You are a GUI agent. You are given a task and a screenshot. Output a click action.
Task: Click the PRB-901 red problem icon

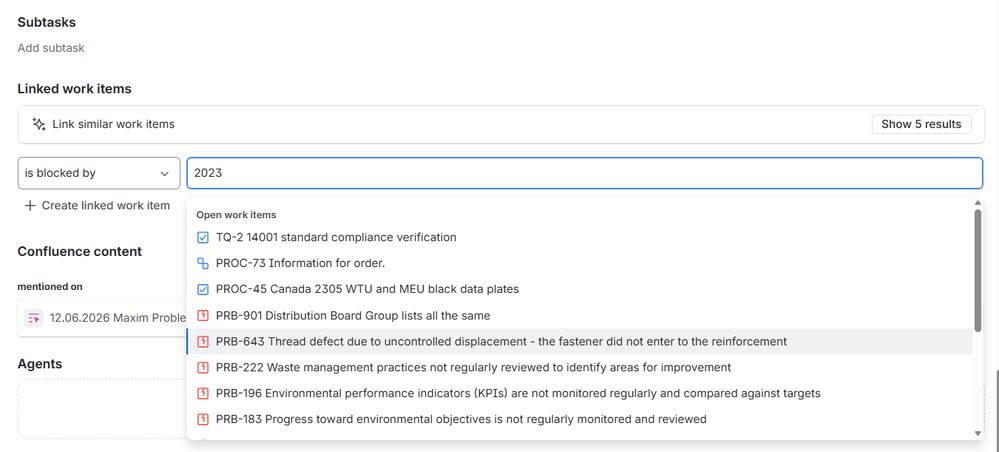(203, 316)
